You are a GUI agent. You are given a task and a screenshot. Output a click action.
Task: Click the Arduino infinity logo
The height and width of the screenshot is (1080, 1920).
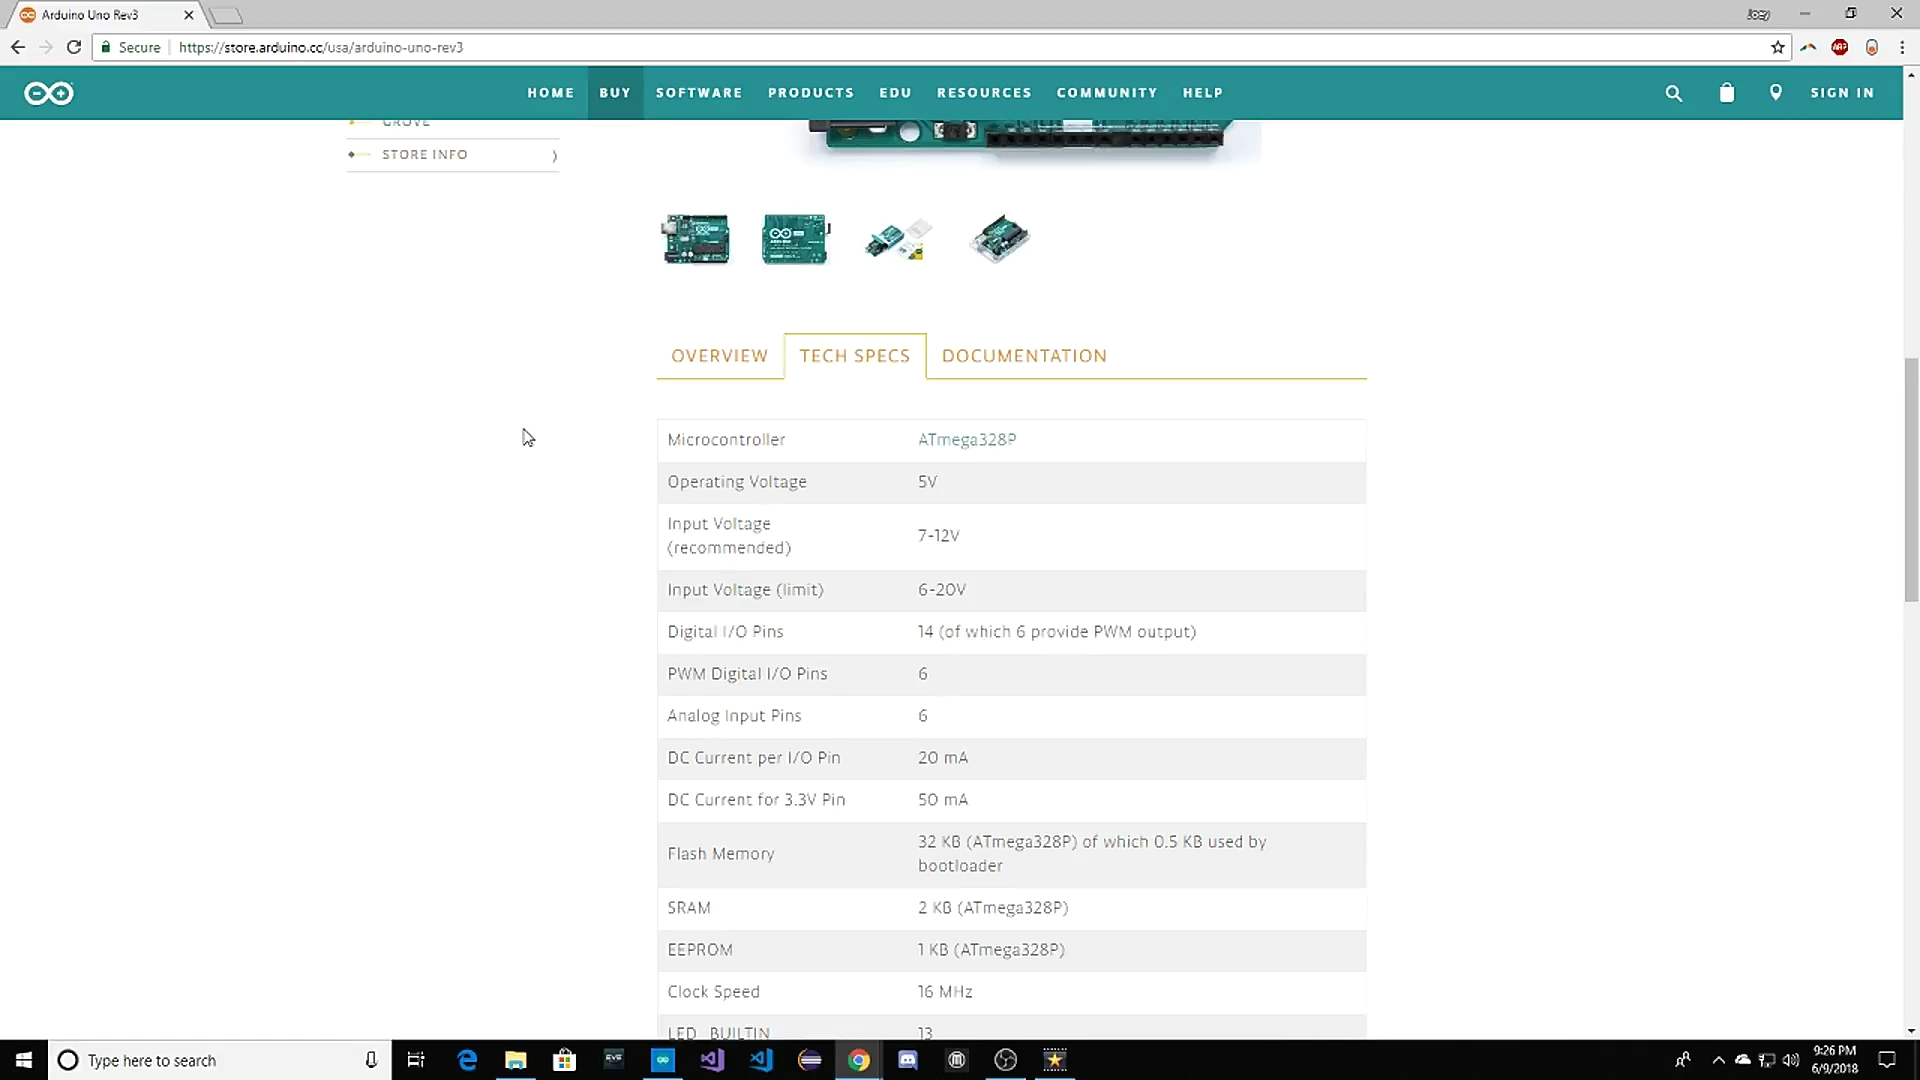coord(49,93)
